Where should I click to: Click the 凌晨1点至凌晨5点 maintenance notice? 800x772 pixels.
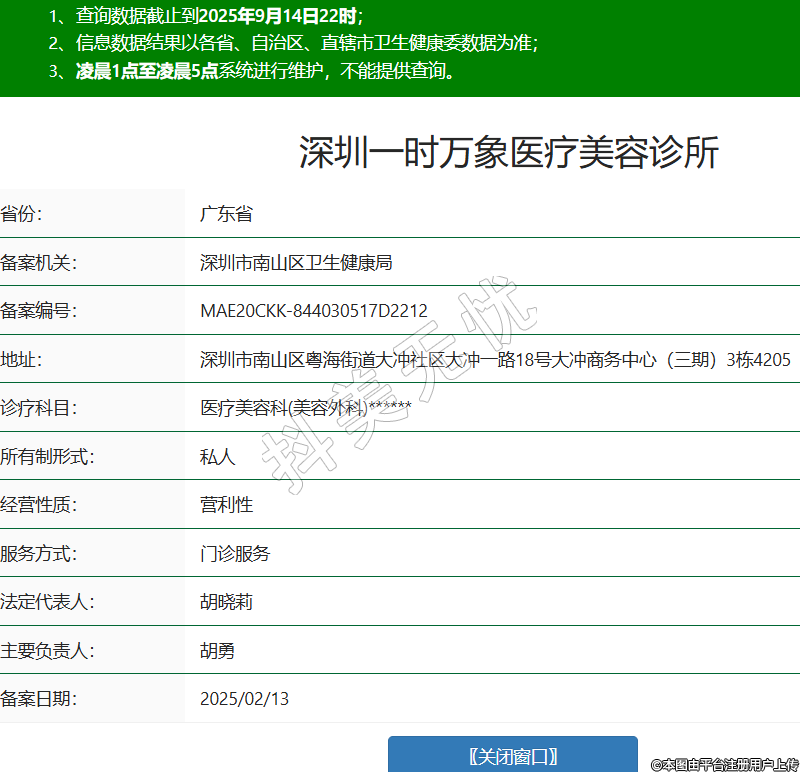click(147, 71)
